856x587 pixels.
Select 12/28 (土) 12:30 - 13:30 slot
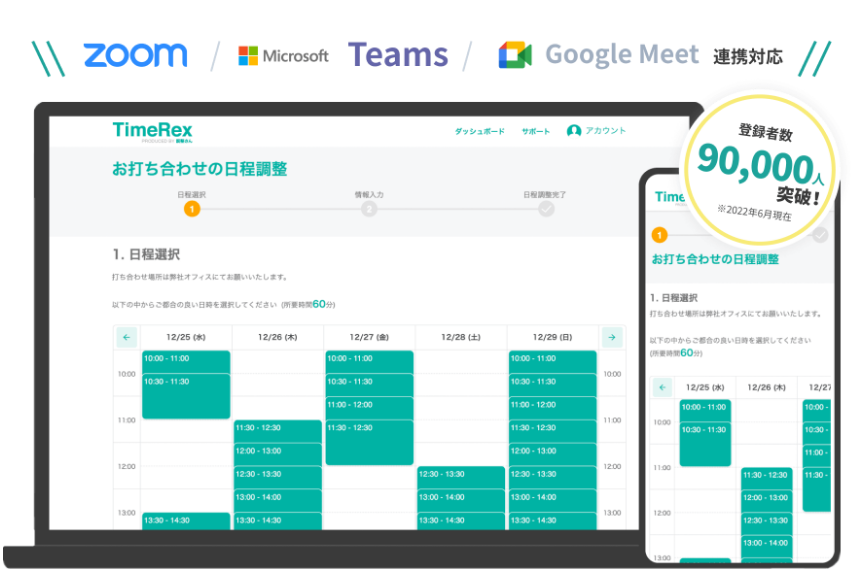tap(461, 477)
